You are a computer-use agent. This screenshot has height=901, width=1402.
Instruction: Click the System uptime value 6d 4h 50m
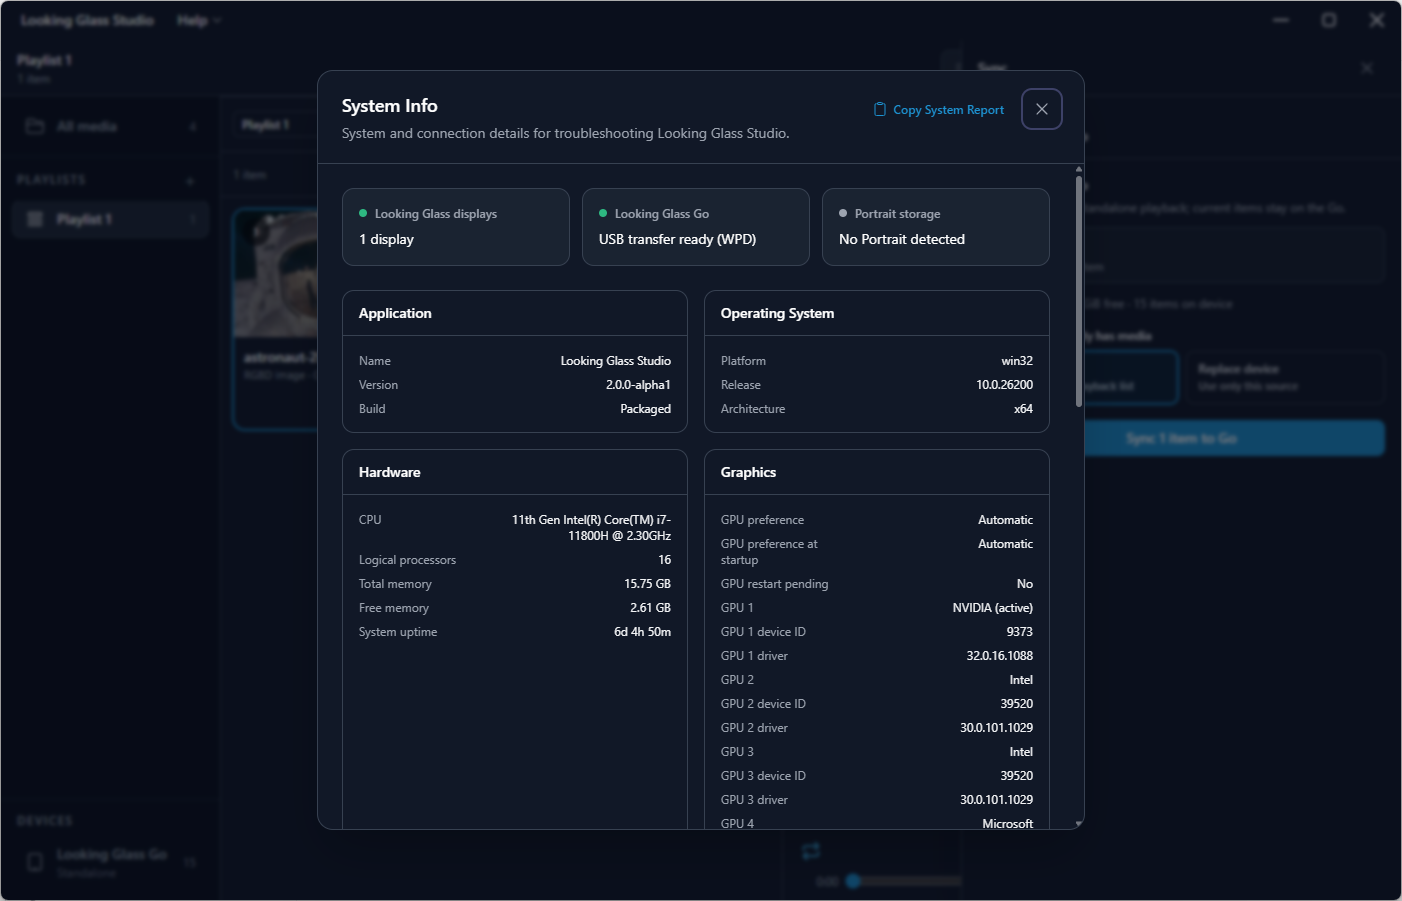642,632
